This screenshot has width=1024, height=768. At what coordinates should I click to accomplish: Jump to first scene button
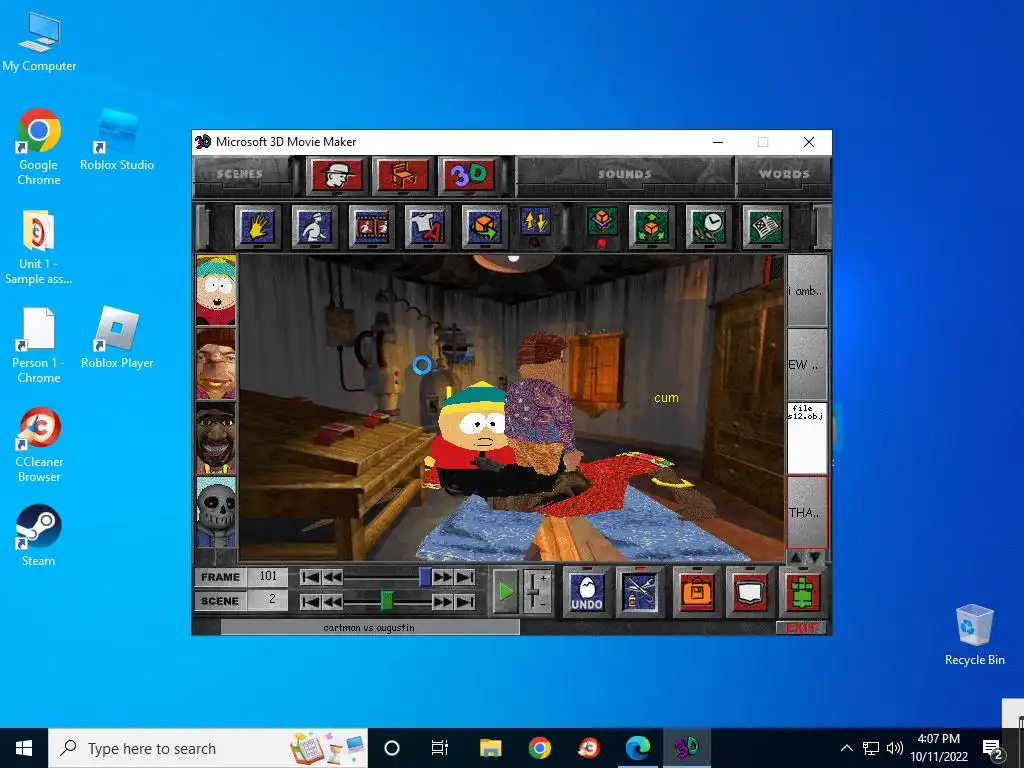point(310,601)
